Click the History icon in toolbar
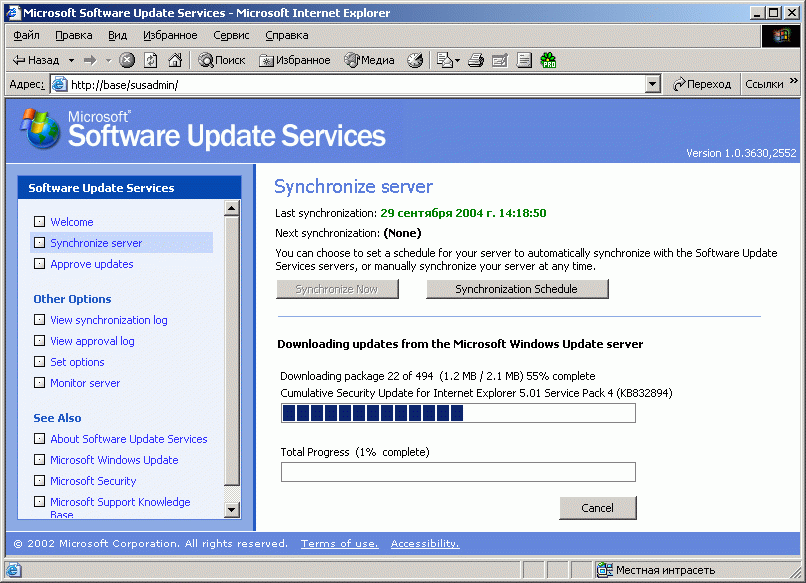Image resolution: width=806 pixels, height=583 pixels. (415, 60)
